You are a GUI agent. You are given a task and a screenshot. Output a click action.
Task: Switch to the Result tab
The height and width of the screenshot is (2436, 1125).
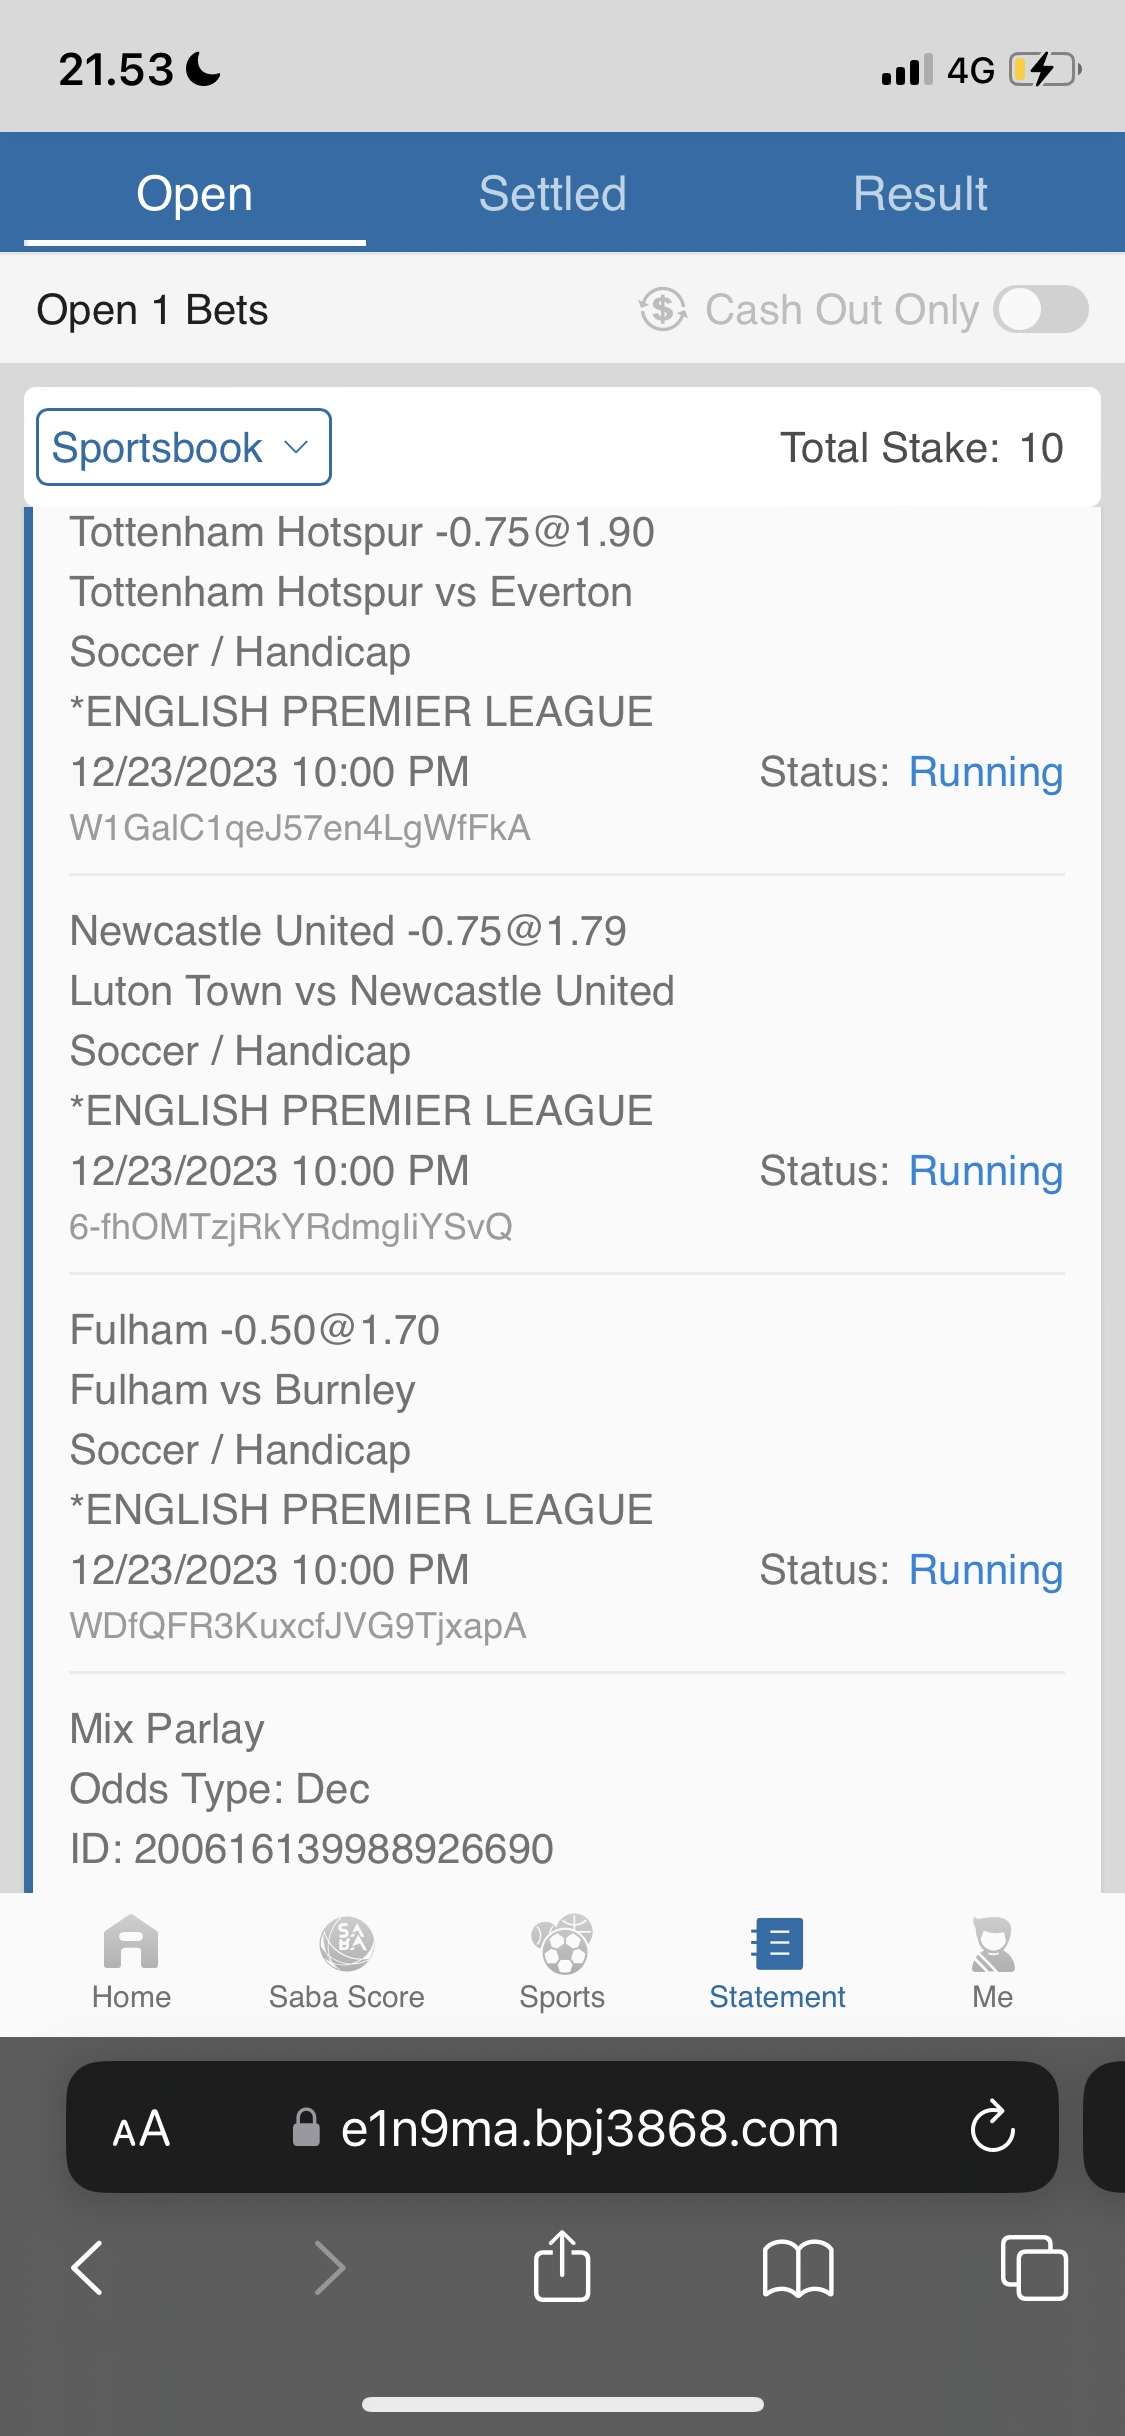point(920,193)
